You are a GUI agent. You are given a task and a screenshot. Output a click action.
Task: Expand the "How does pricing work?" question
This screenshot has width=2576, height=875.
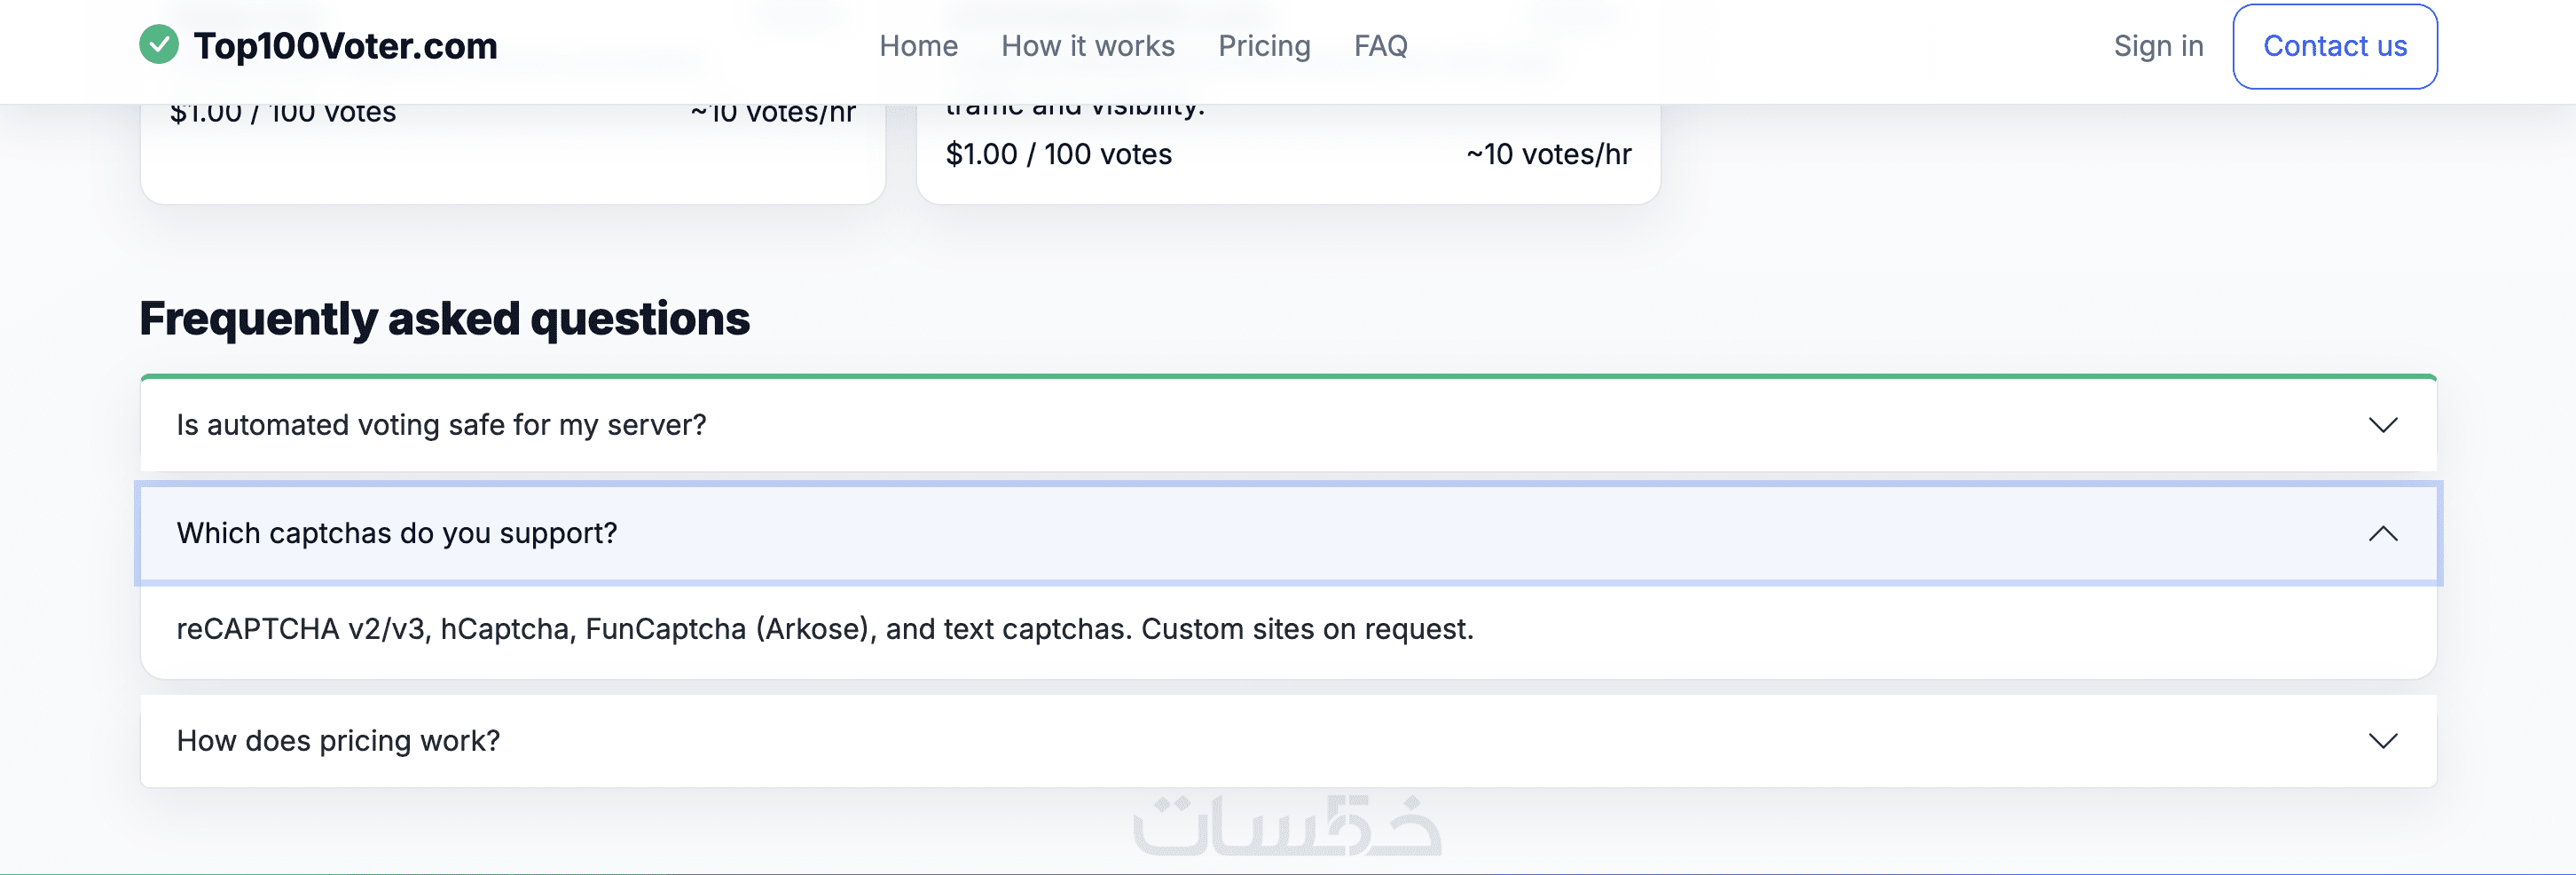(x=338, y=741)
